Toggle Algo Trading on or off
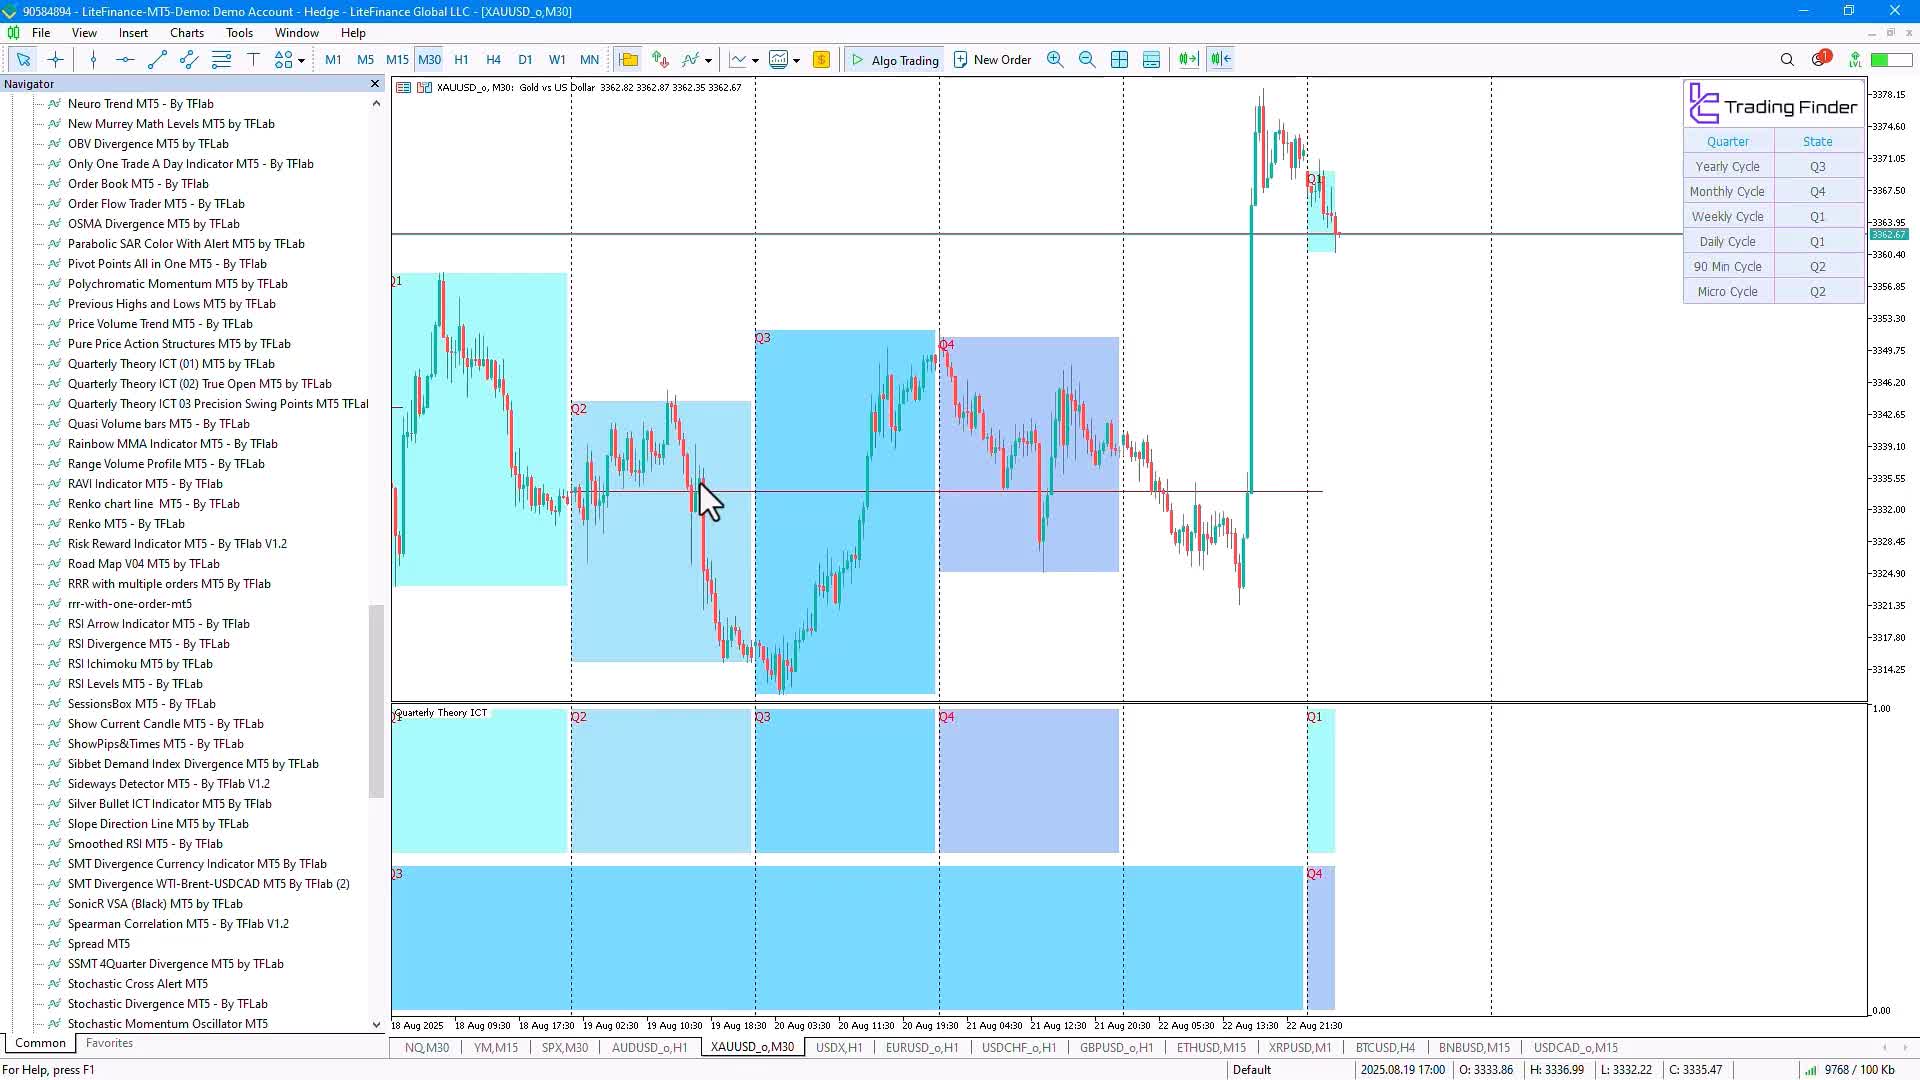Screen dimensions: 1920x1080 (x=895, y=60)
